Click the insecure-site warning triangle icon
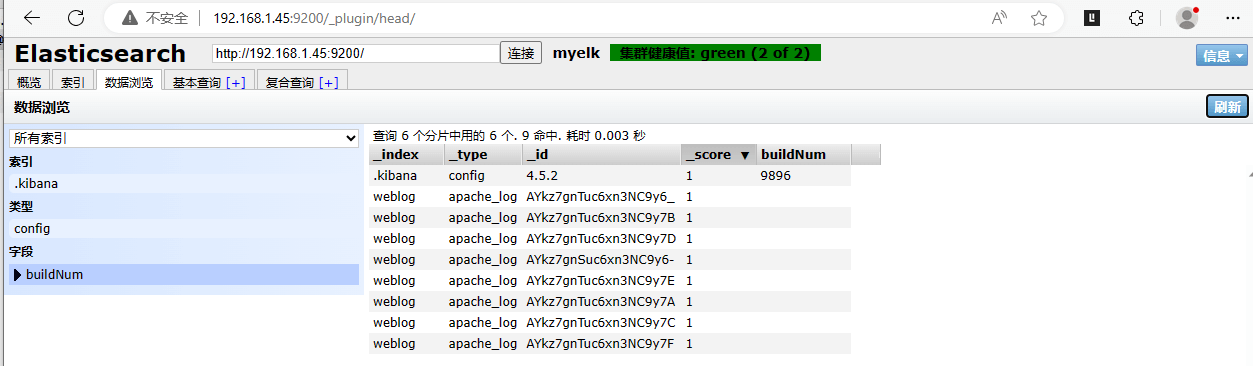Viewport: 1253px width, 366px height. (129, 18)
